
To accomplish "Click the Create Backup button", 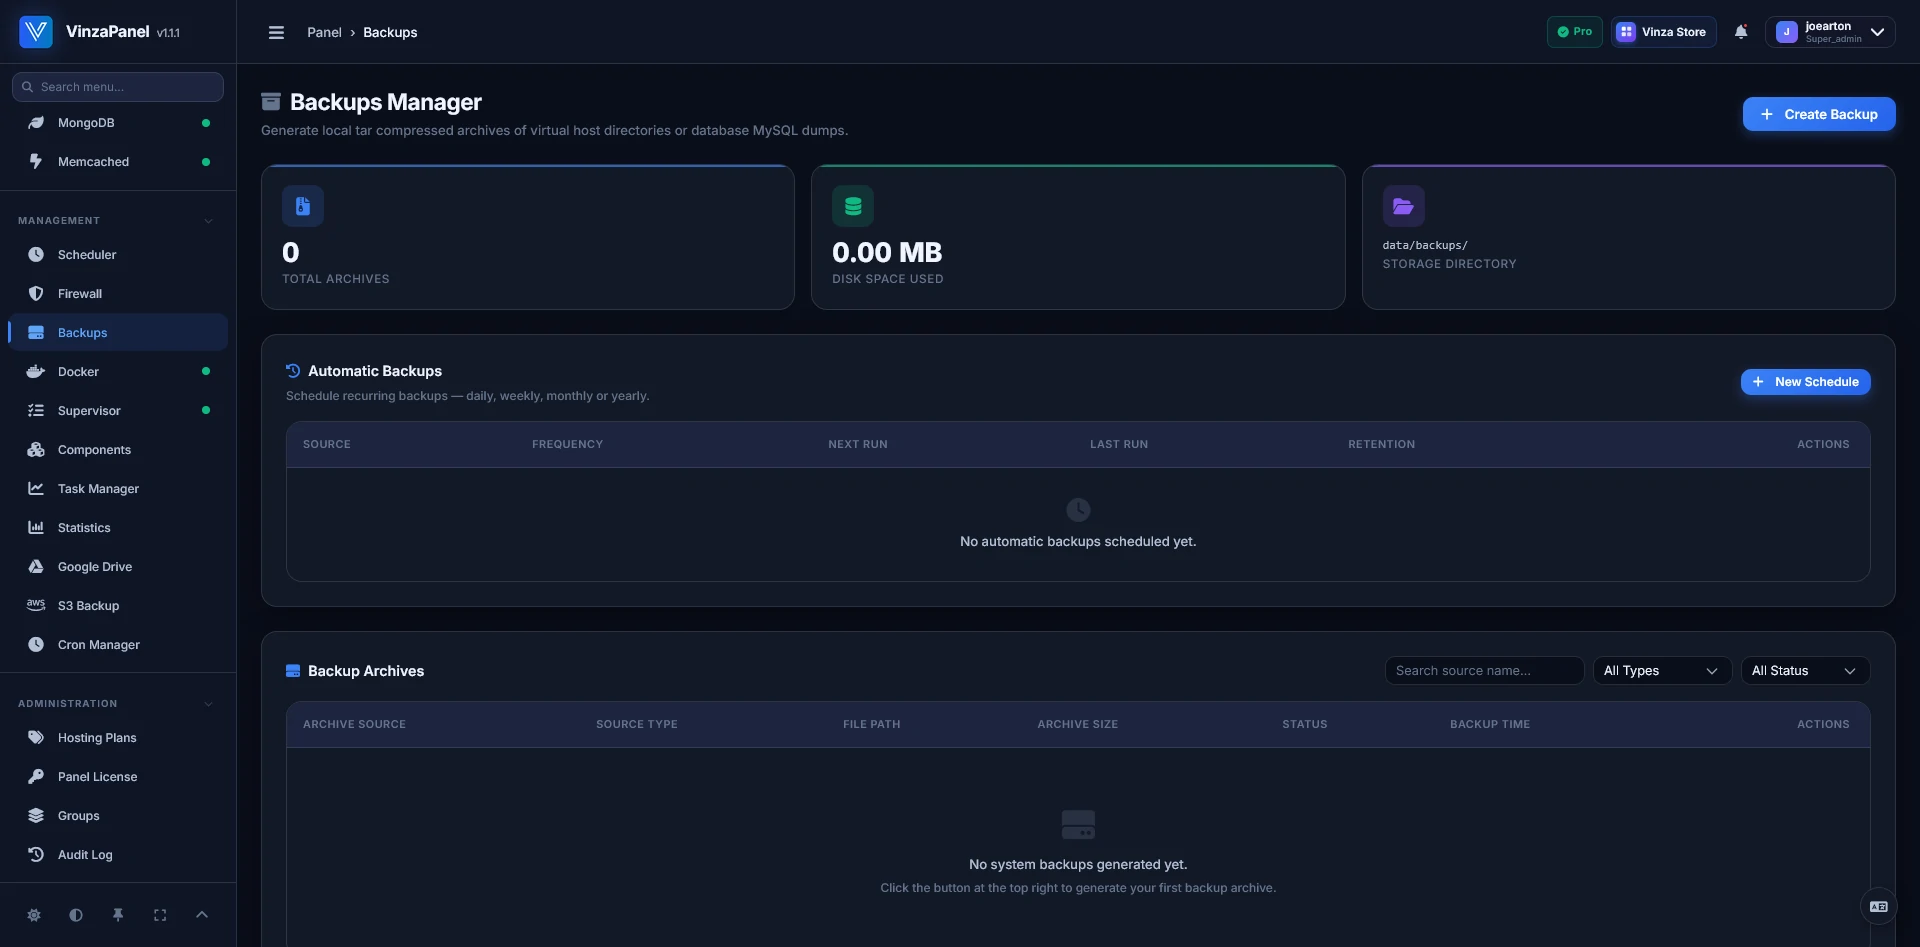I will coord(1819,114).
